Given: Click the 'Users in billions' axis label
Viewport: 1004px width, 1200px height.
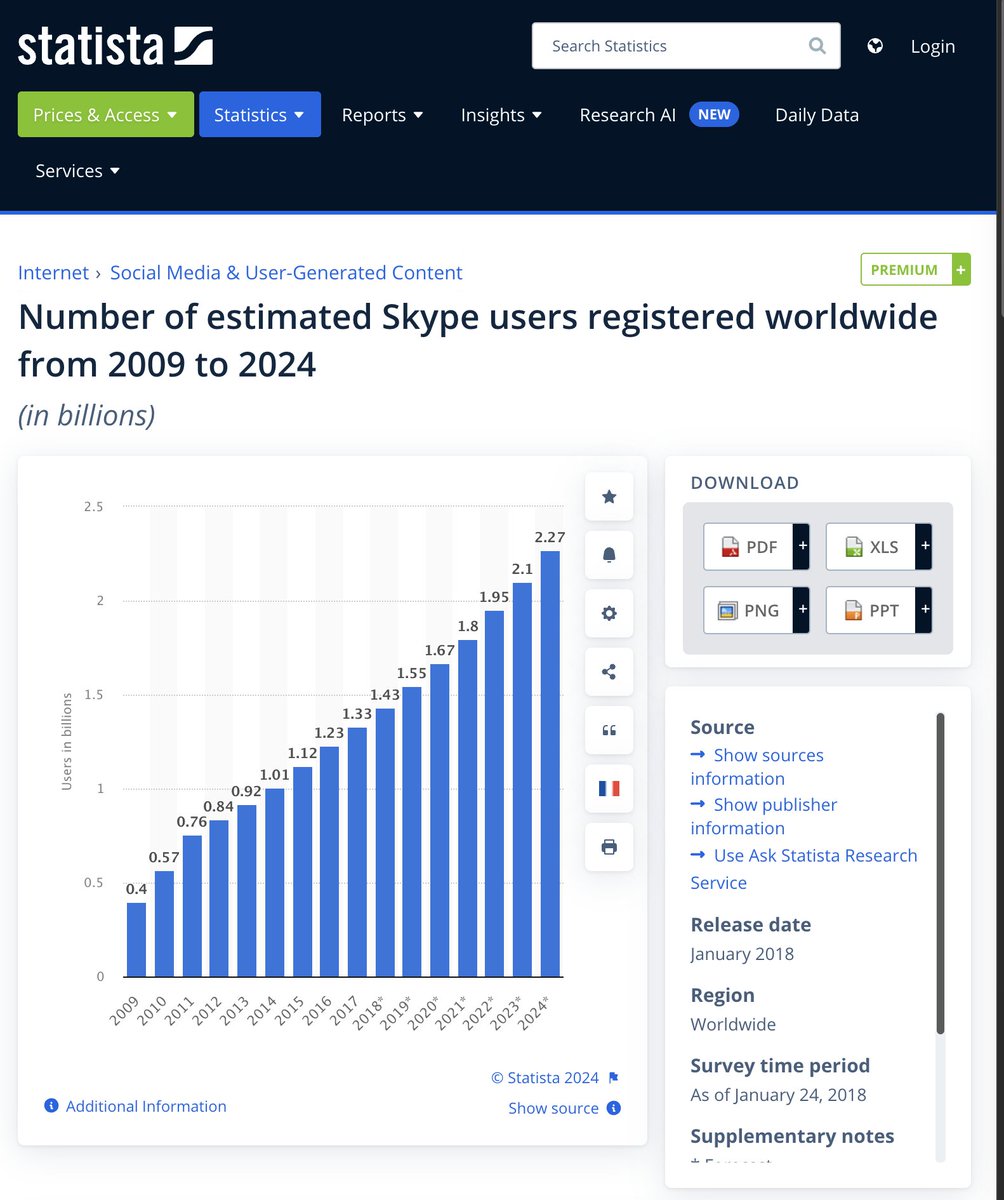Looking at the screenshot, I should 67,741.
